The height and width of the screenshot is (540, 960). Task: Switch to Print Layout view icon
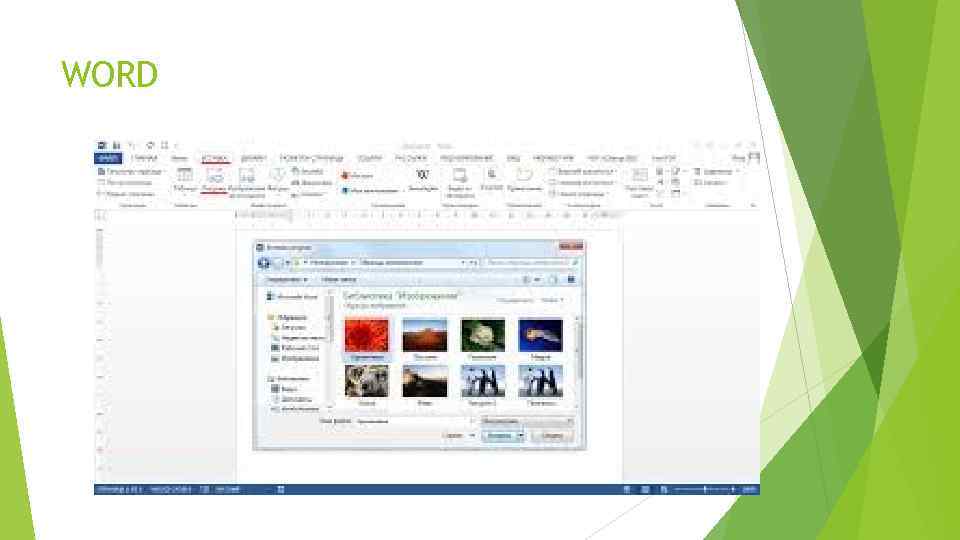point(645,490)
